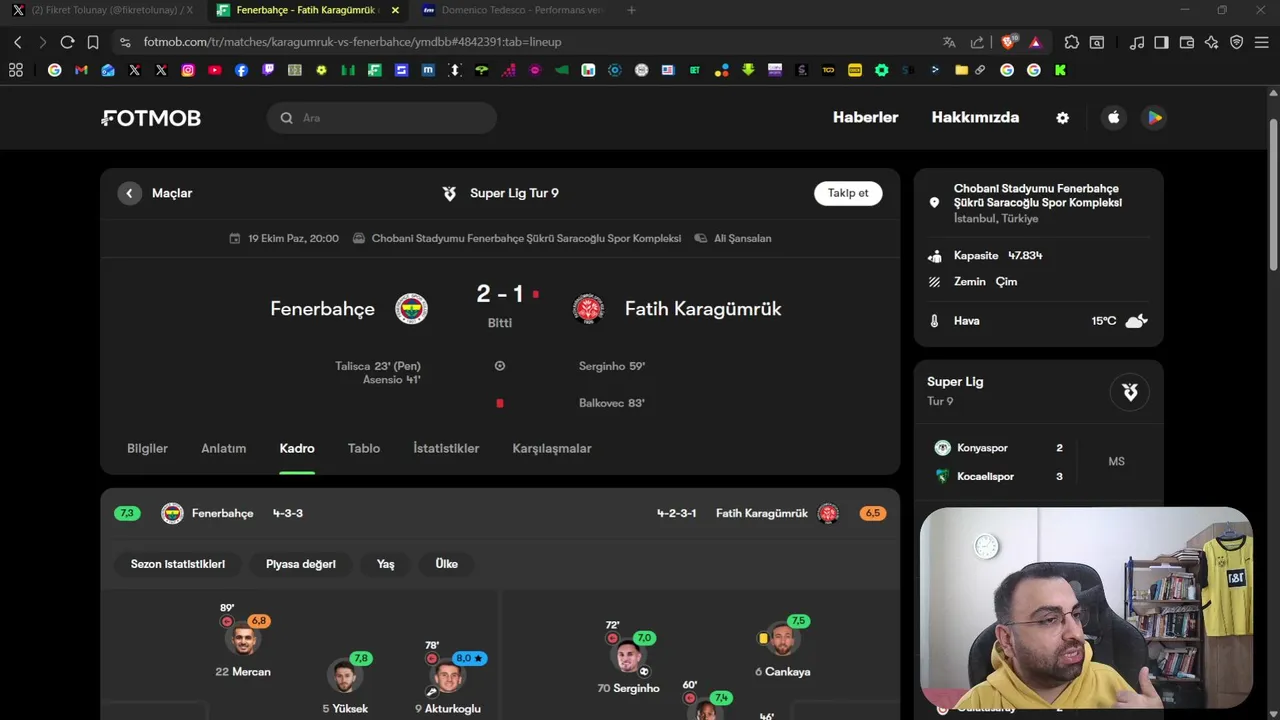This screenshot has width=1280, height=720.
Task: Open the Hakkımızda link in header
Action: (975, 117)
